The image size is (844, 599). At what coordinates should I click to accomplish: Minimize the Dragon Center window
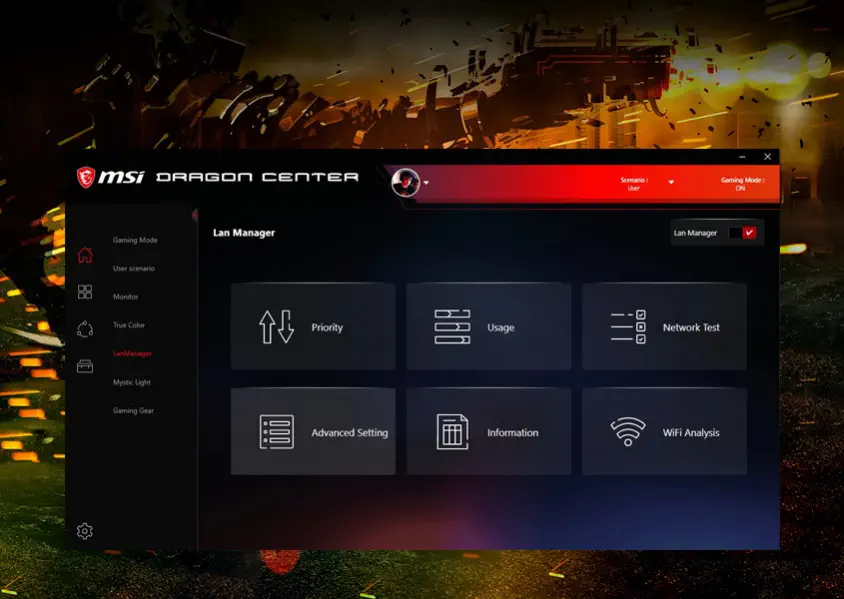point(742,157)
